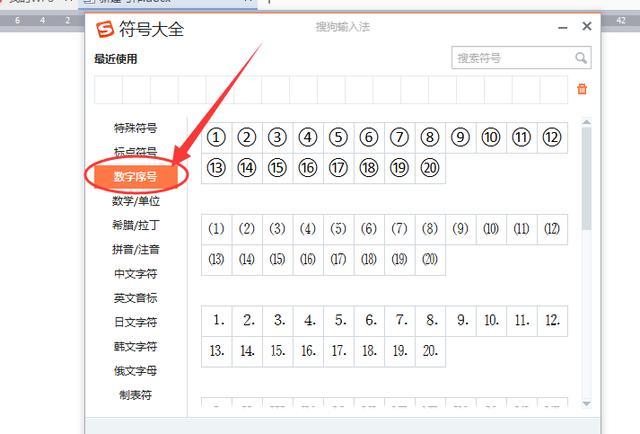Clear recent symbols with trash icon
Screen dimensions: 640x434
[582, 89]
